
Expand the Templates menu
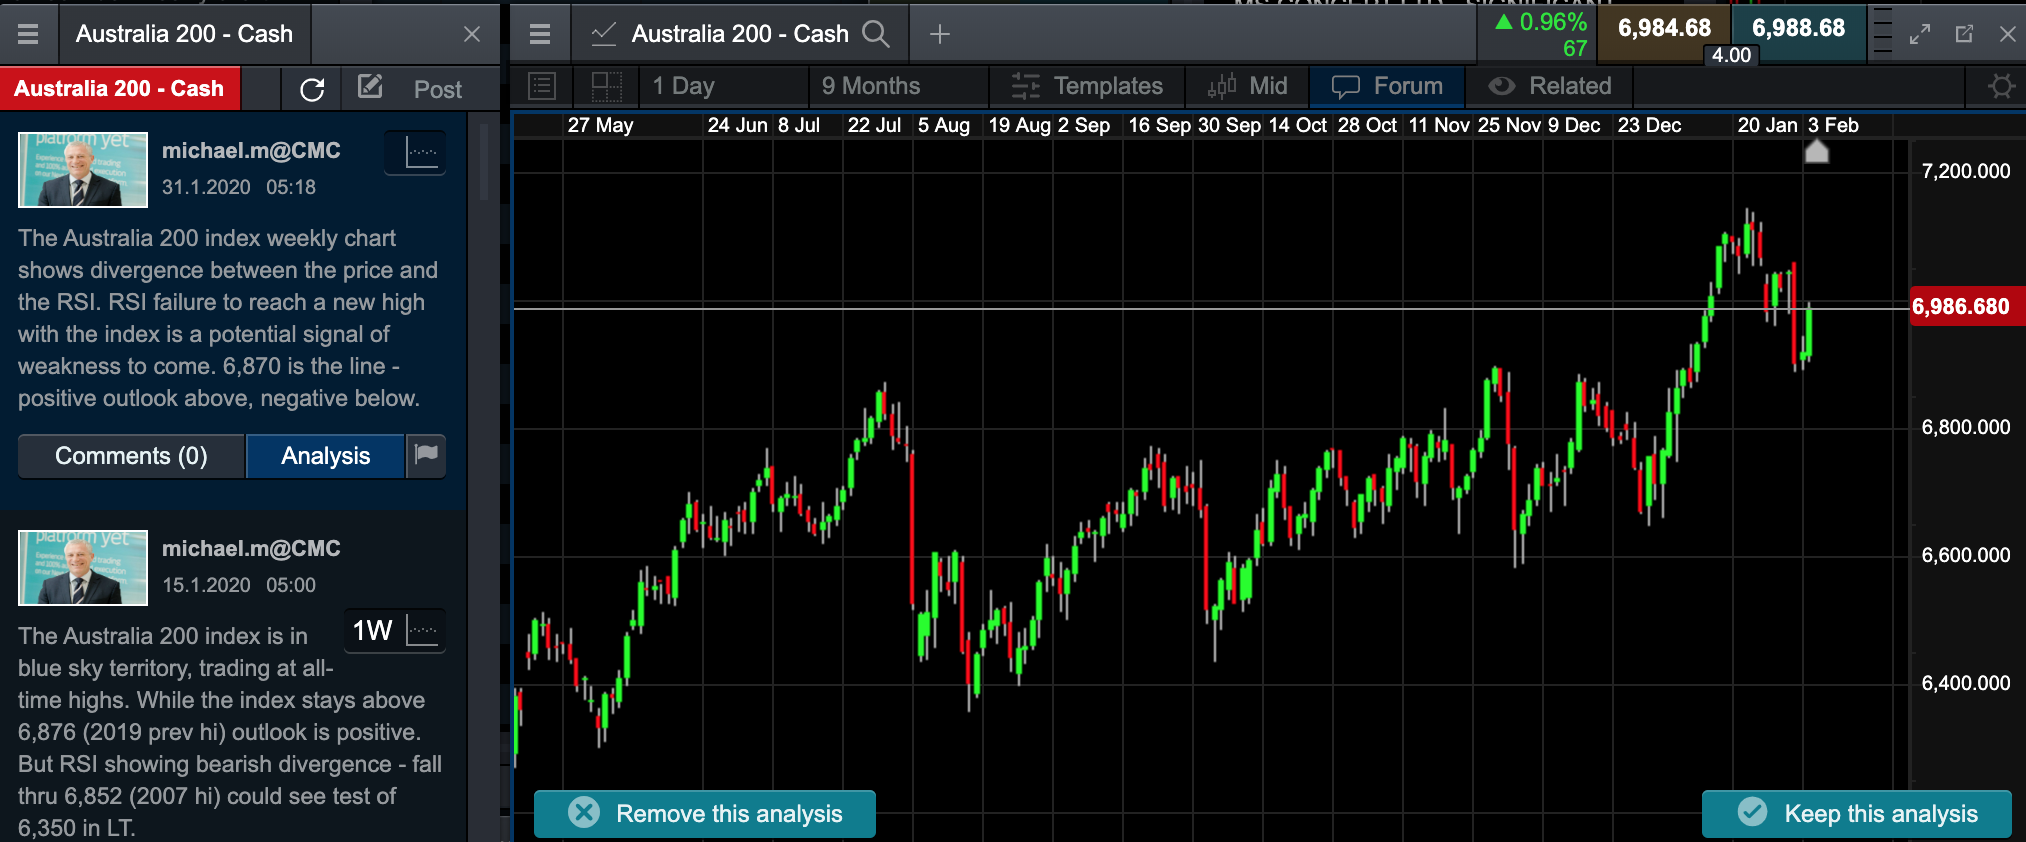(1087, 87)
